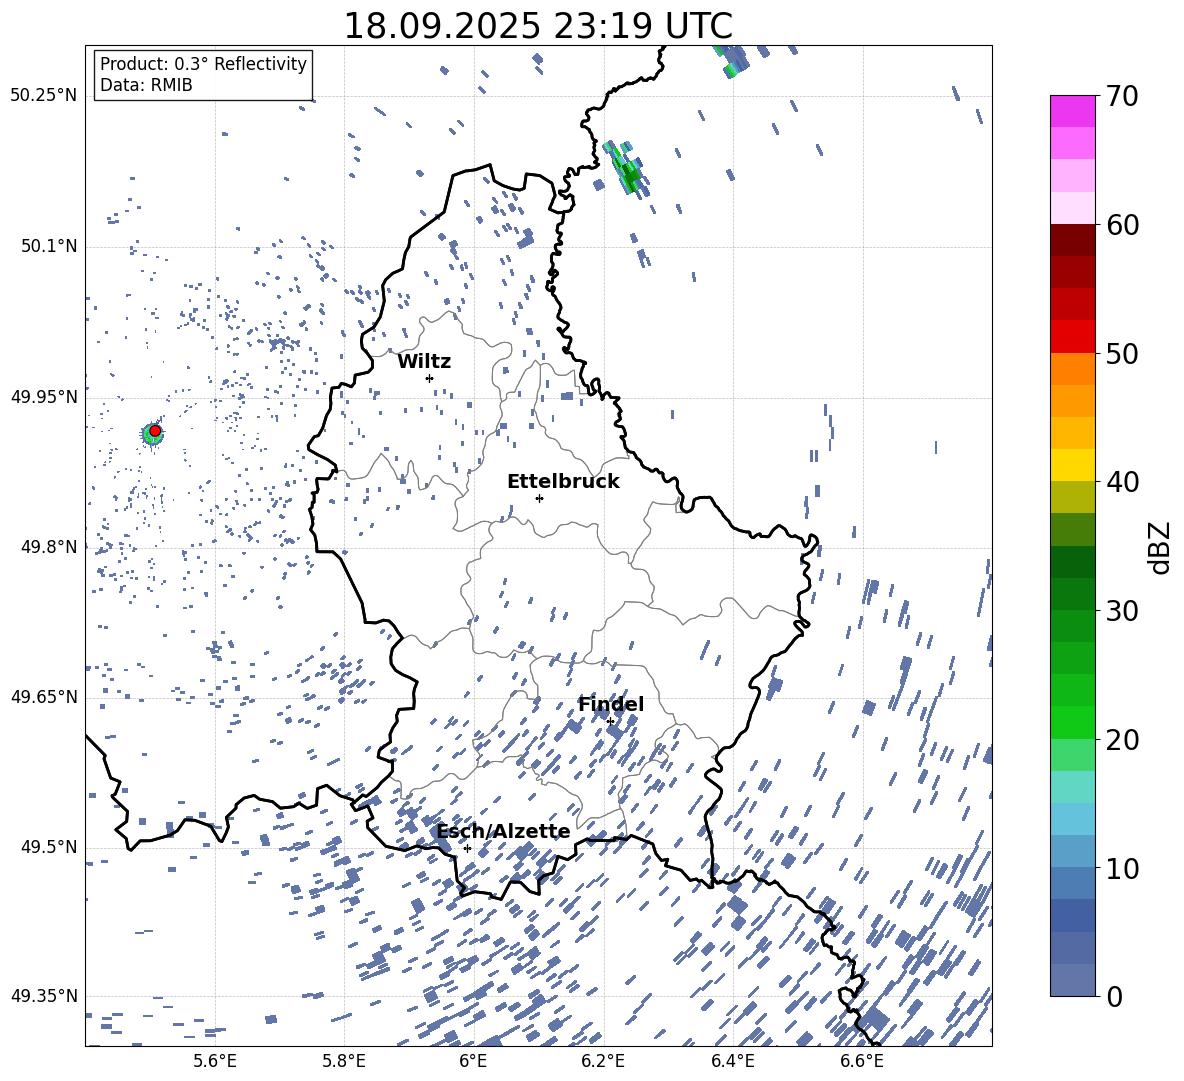Click the Wiltz city label
Viewport: 1184px width, 1081px height.
point(424,361)
